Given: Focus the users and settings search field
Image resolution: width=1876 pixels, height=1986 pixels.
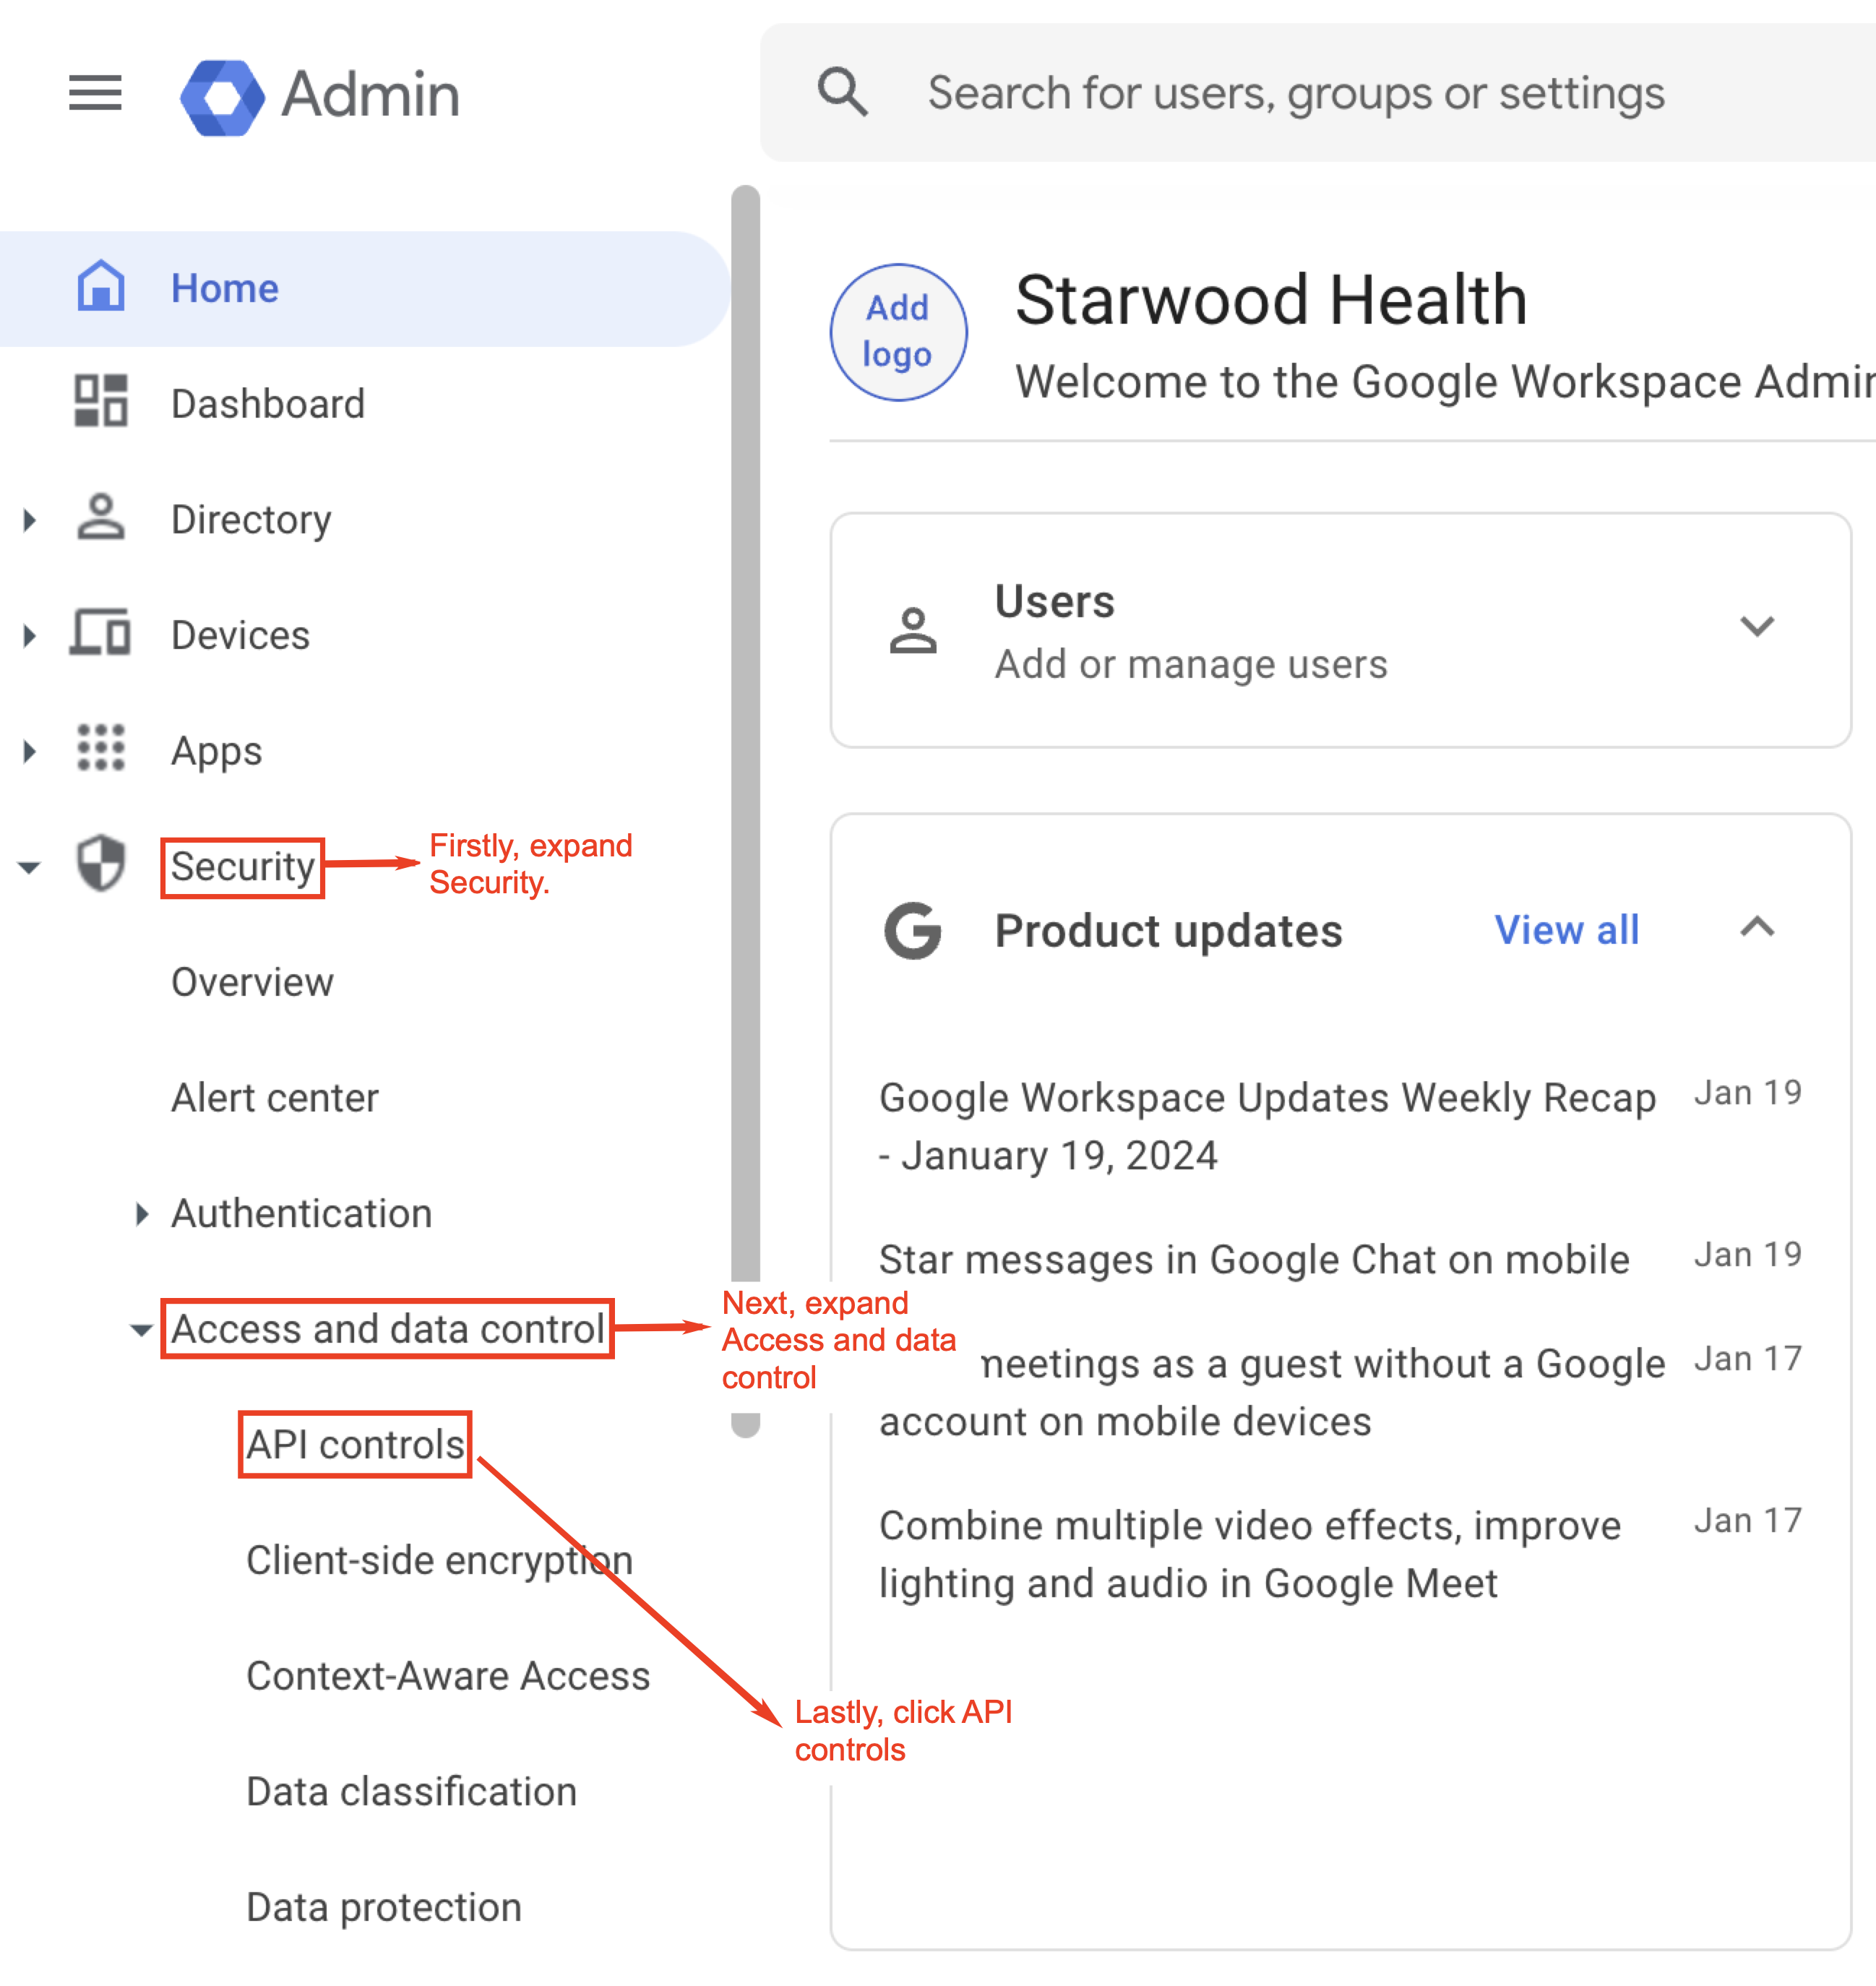Looking at the screenshot, I should (1296, 93).
